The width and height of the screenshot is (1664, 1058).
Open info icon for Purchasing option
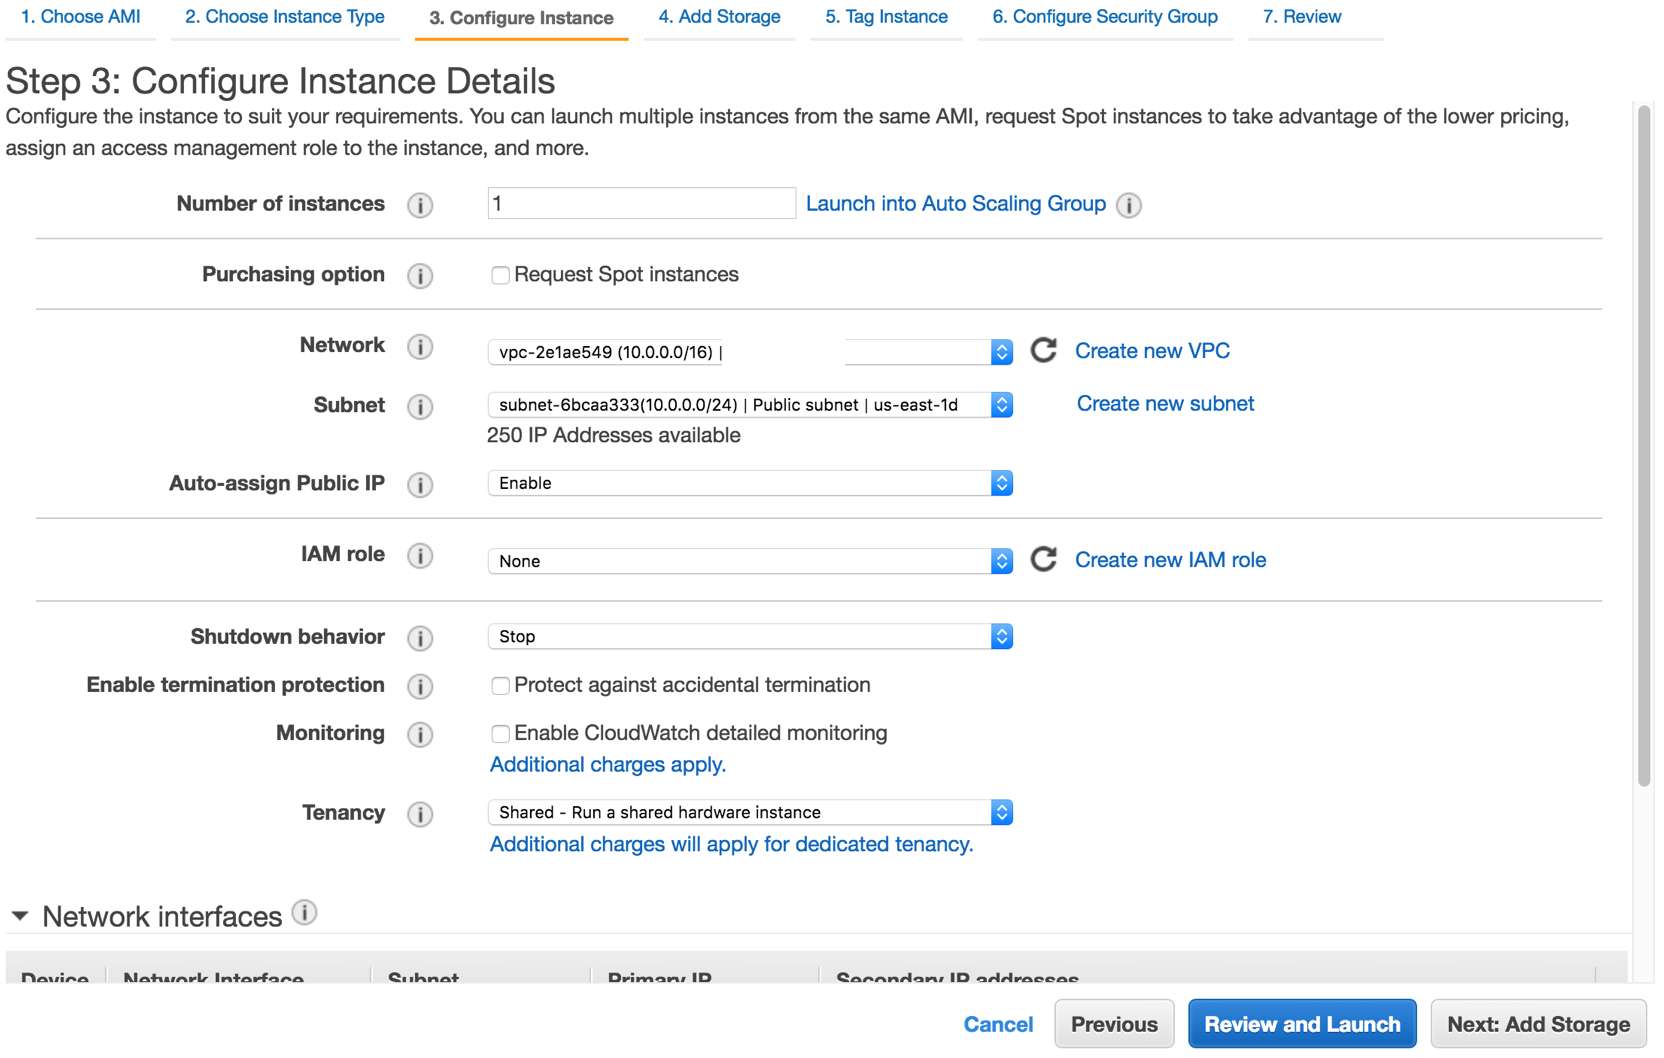click(420, 276)
